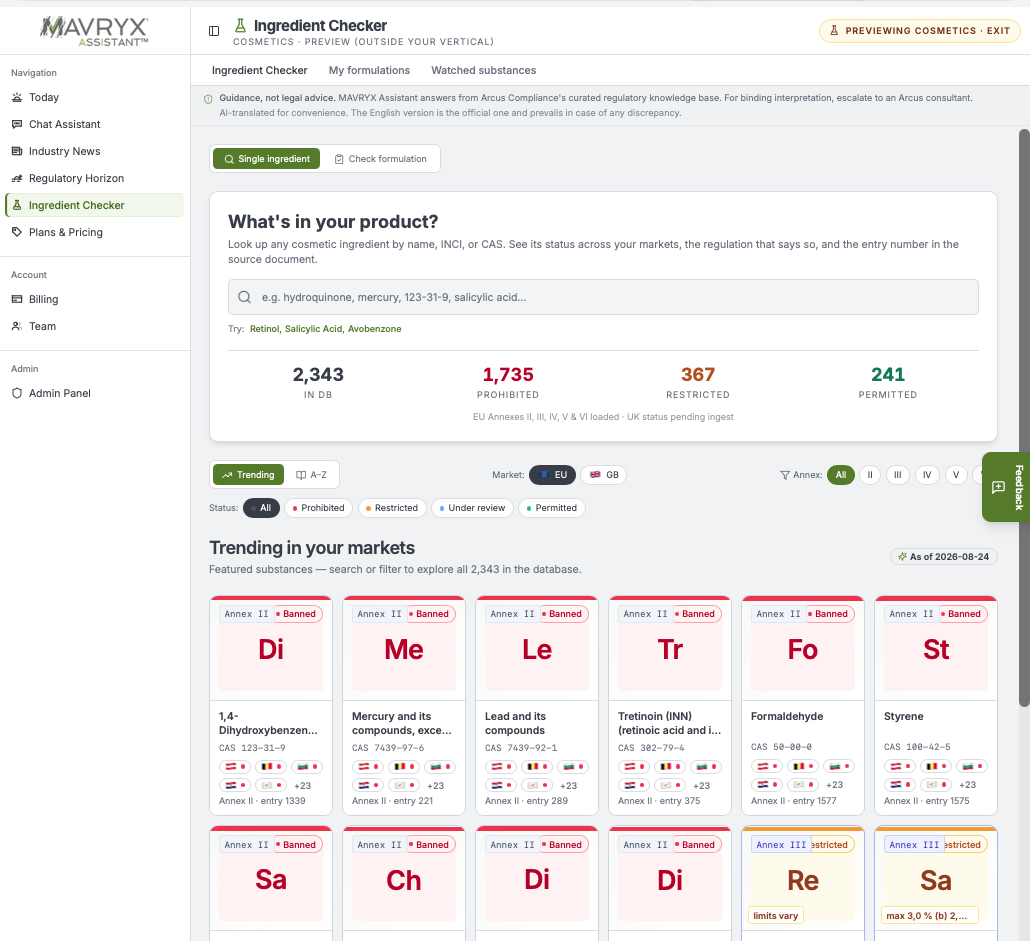The width and height of the screenshot is (1030, 941).
Task: Click the Chat Assistant speech bubble icon
Action: click(17, 124)
